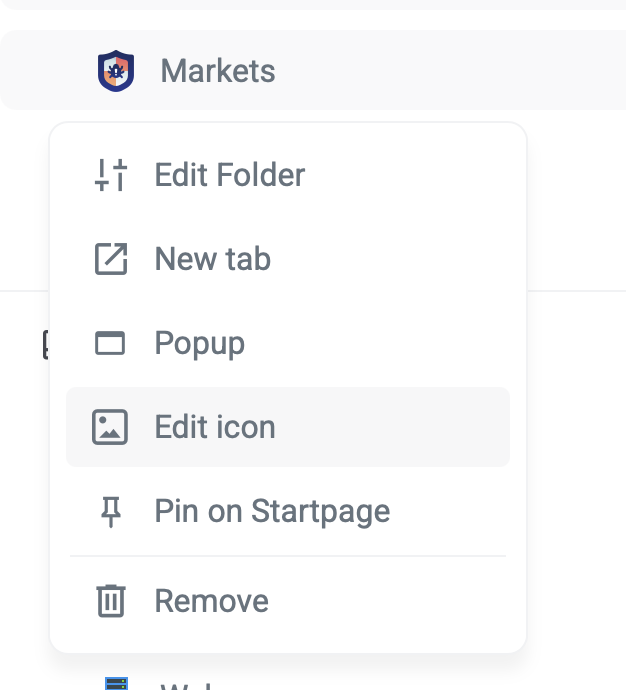Choose Remove from the context menu

pyautogui.click(x=211, y=601)
